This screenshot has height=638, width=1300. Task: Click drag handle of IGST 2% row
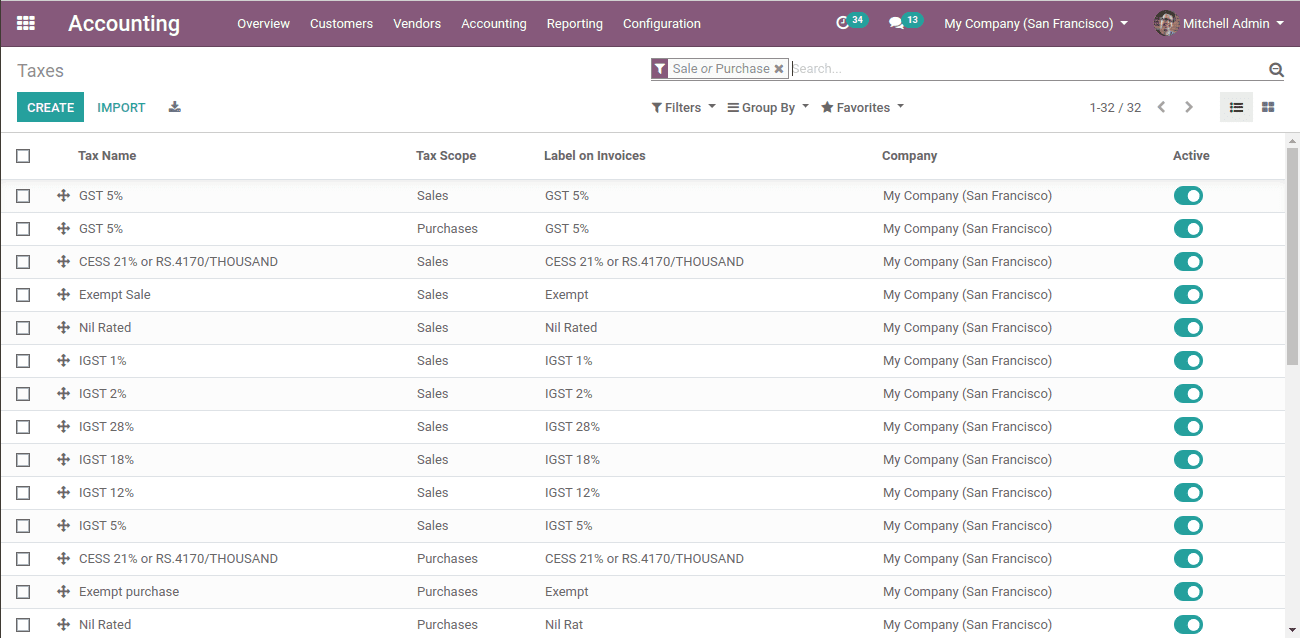click(x=64, y=394)
